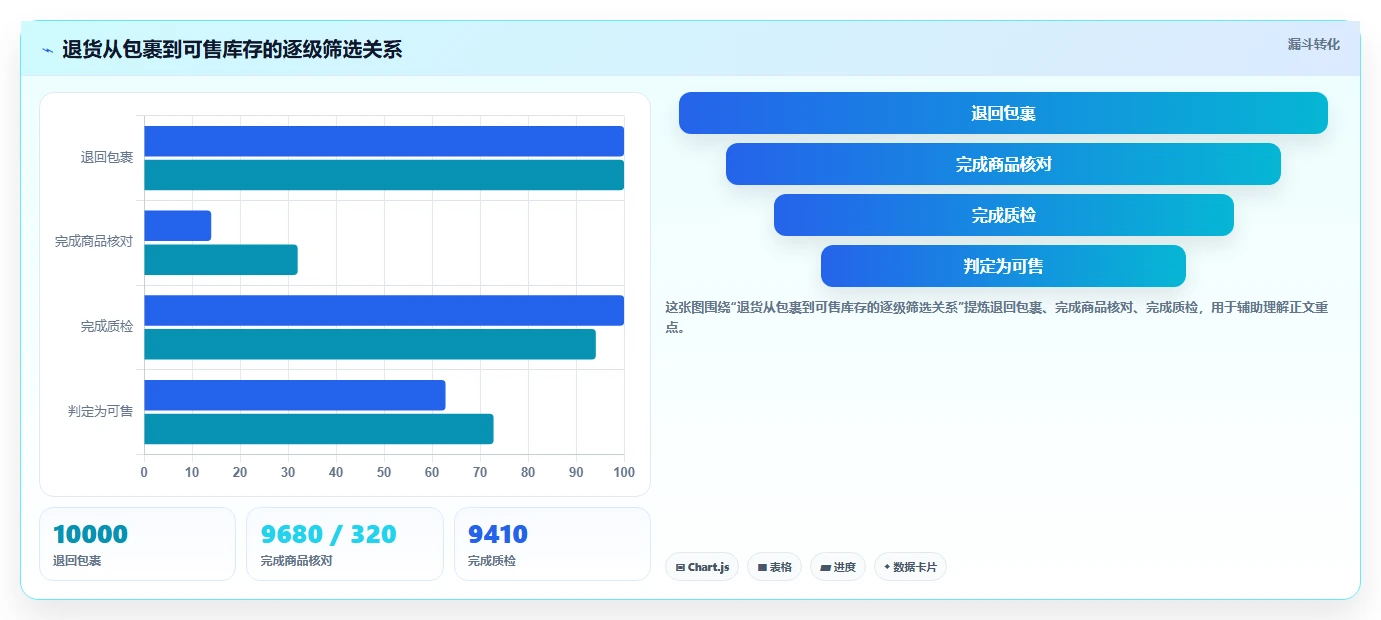Open the 9680 / 320 data card

pyautogui.click(x=344, y=544)
